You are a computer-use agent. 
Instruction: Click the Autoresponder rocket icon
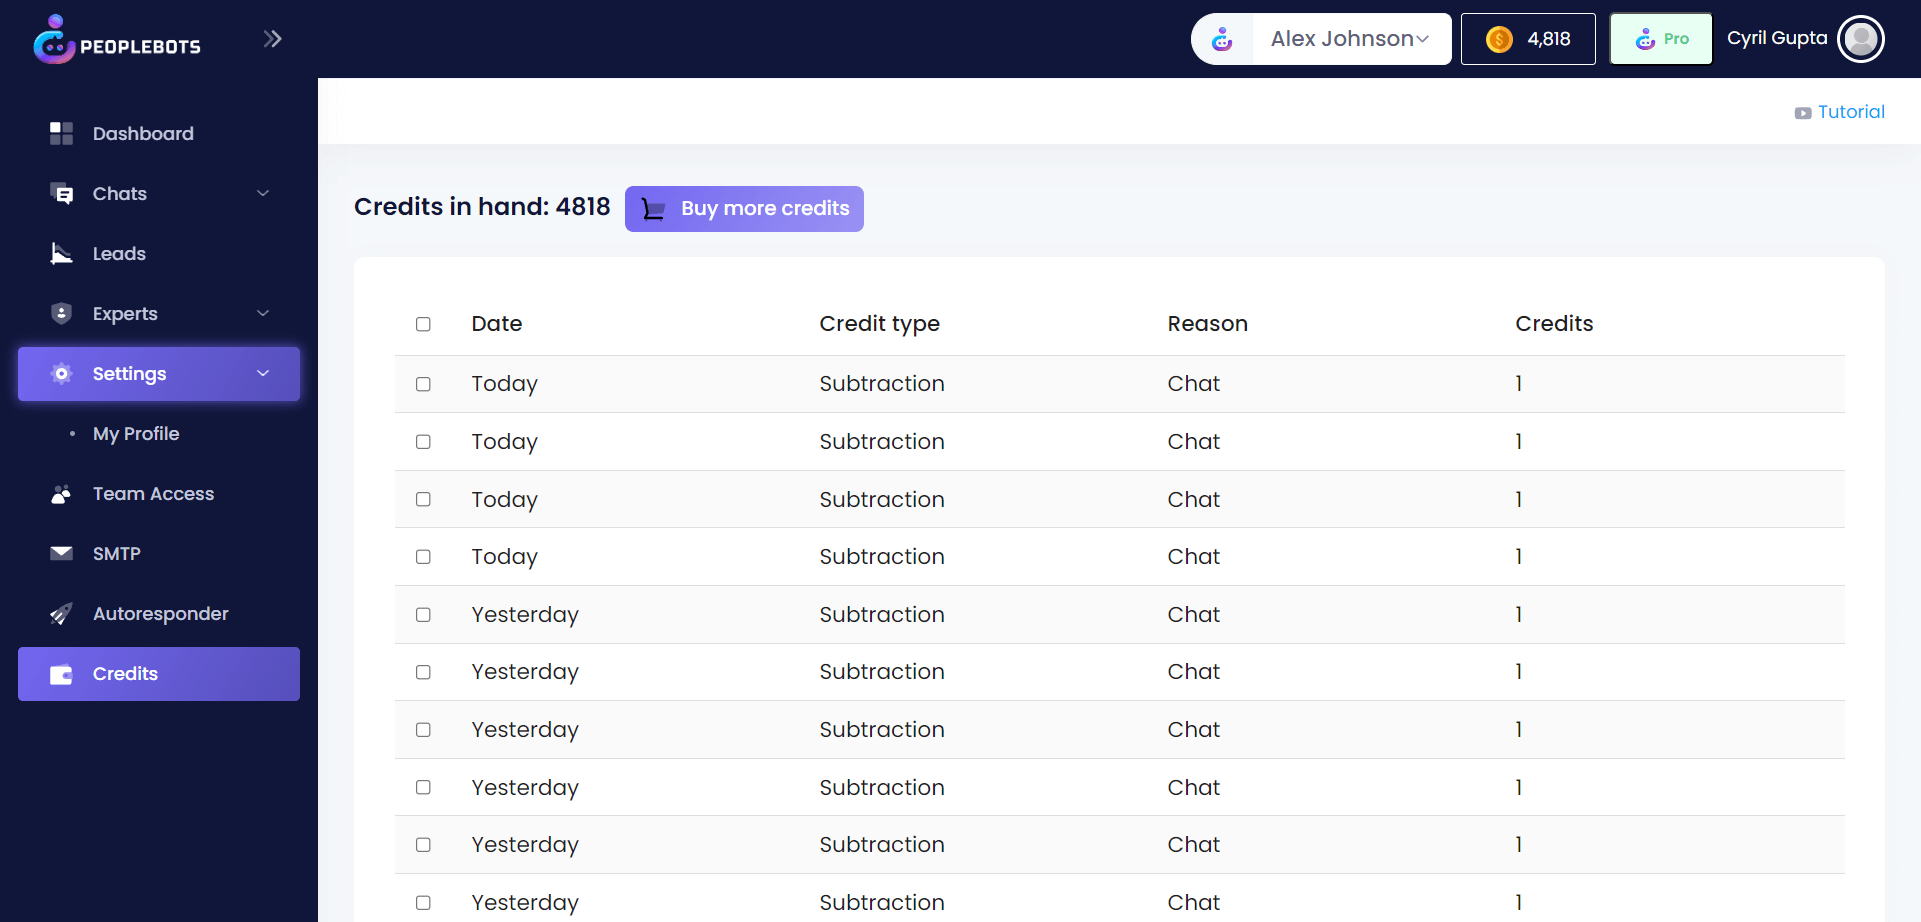point(61,614)
